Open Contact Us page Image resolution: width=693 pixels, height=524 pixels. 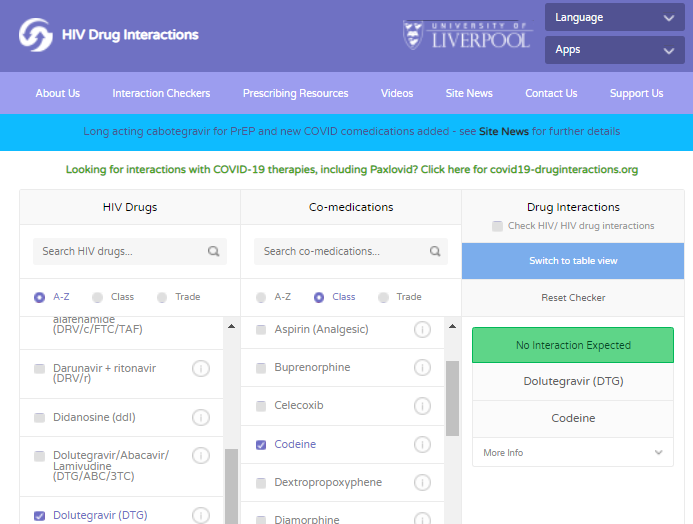pos(551,93)
